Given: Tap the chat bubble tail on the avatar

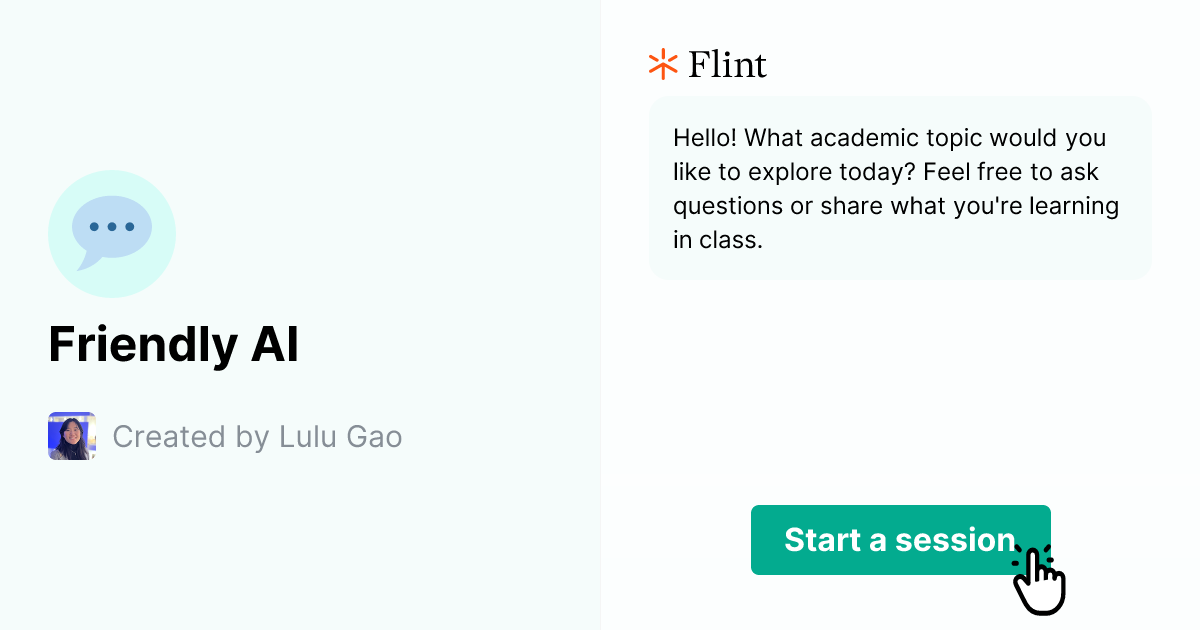Looking at the screenshot, I should [x=85, y=263].
